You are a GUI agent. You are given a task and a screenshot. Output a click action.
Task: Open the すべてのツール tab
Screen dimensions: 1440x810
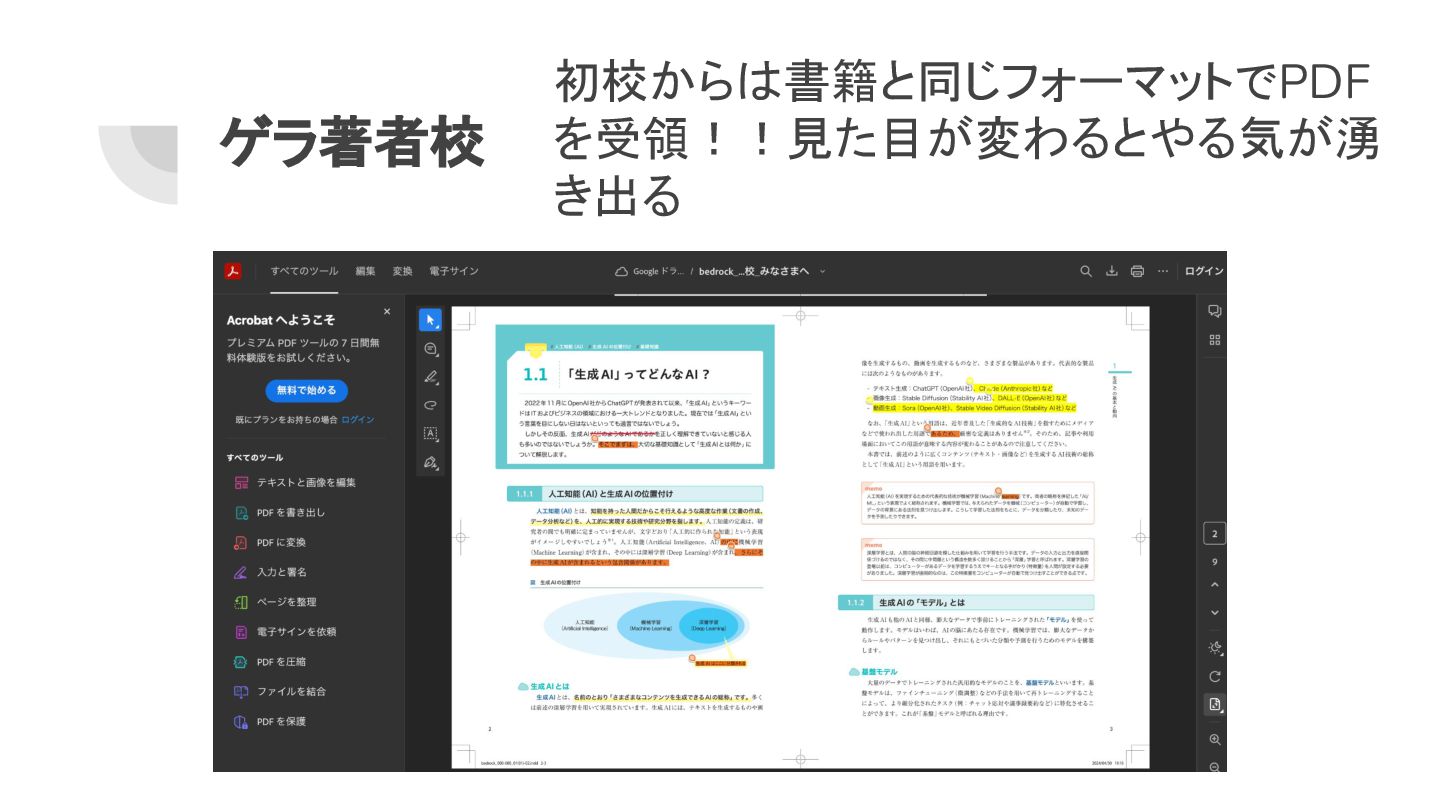coord(304,271)
